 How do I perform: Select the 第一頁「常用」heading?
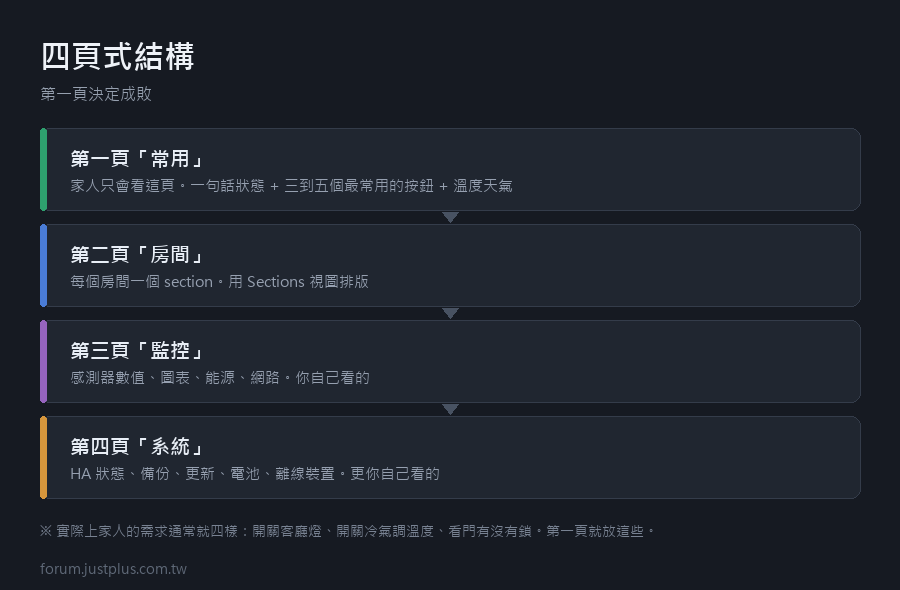pos(137,158)
